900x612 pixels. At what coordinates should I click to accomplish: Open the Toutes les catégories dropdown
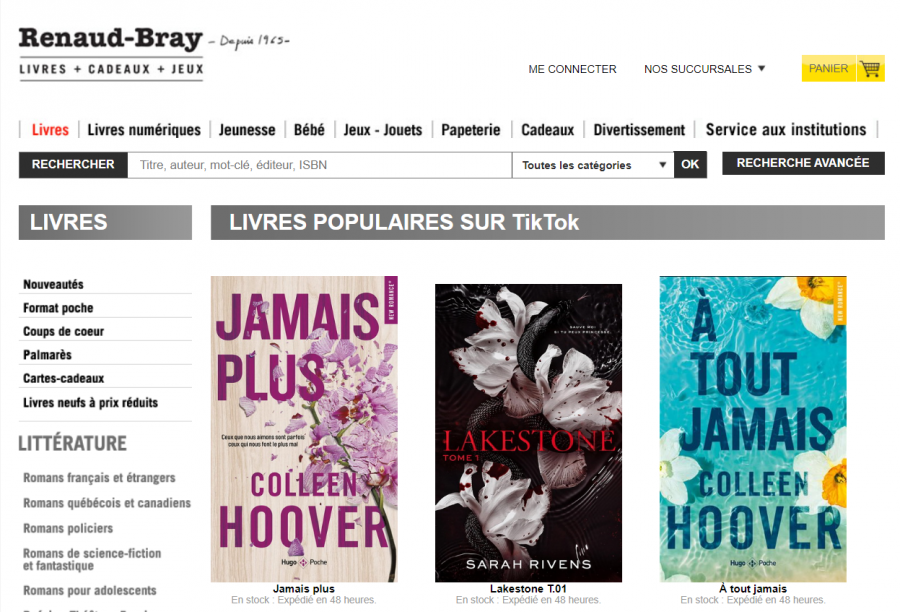coord(593,165)
